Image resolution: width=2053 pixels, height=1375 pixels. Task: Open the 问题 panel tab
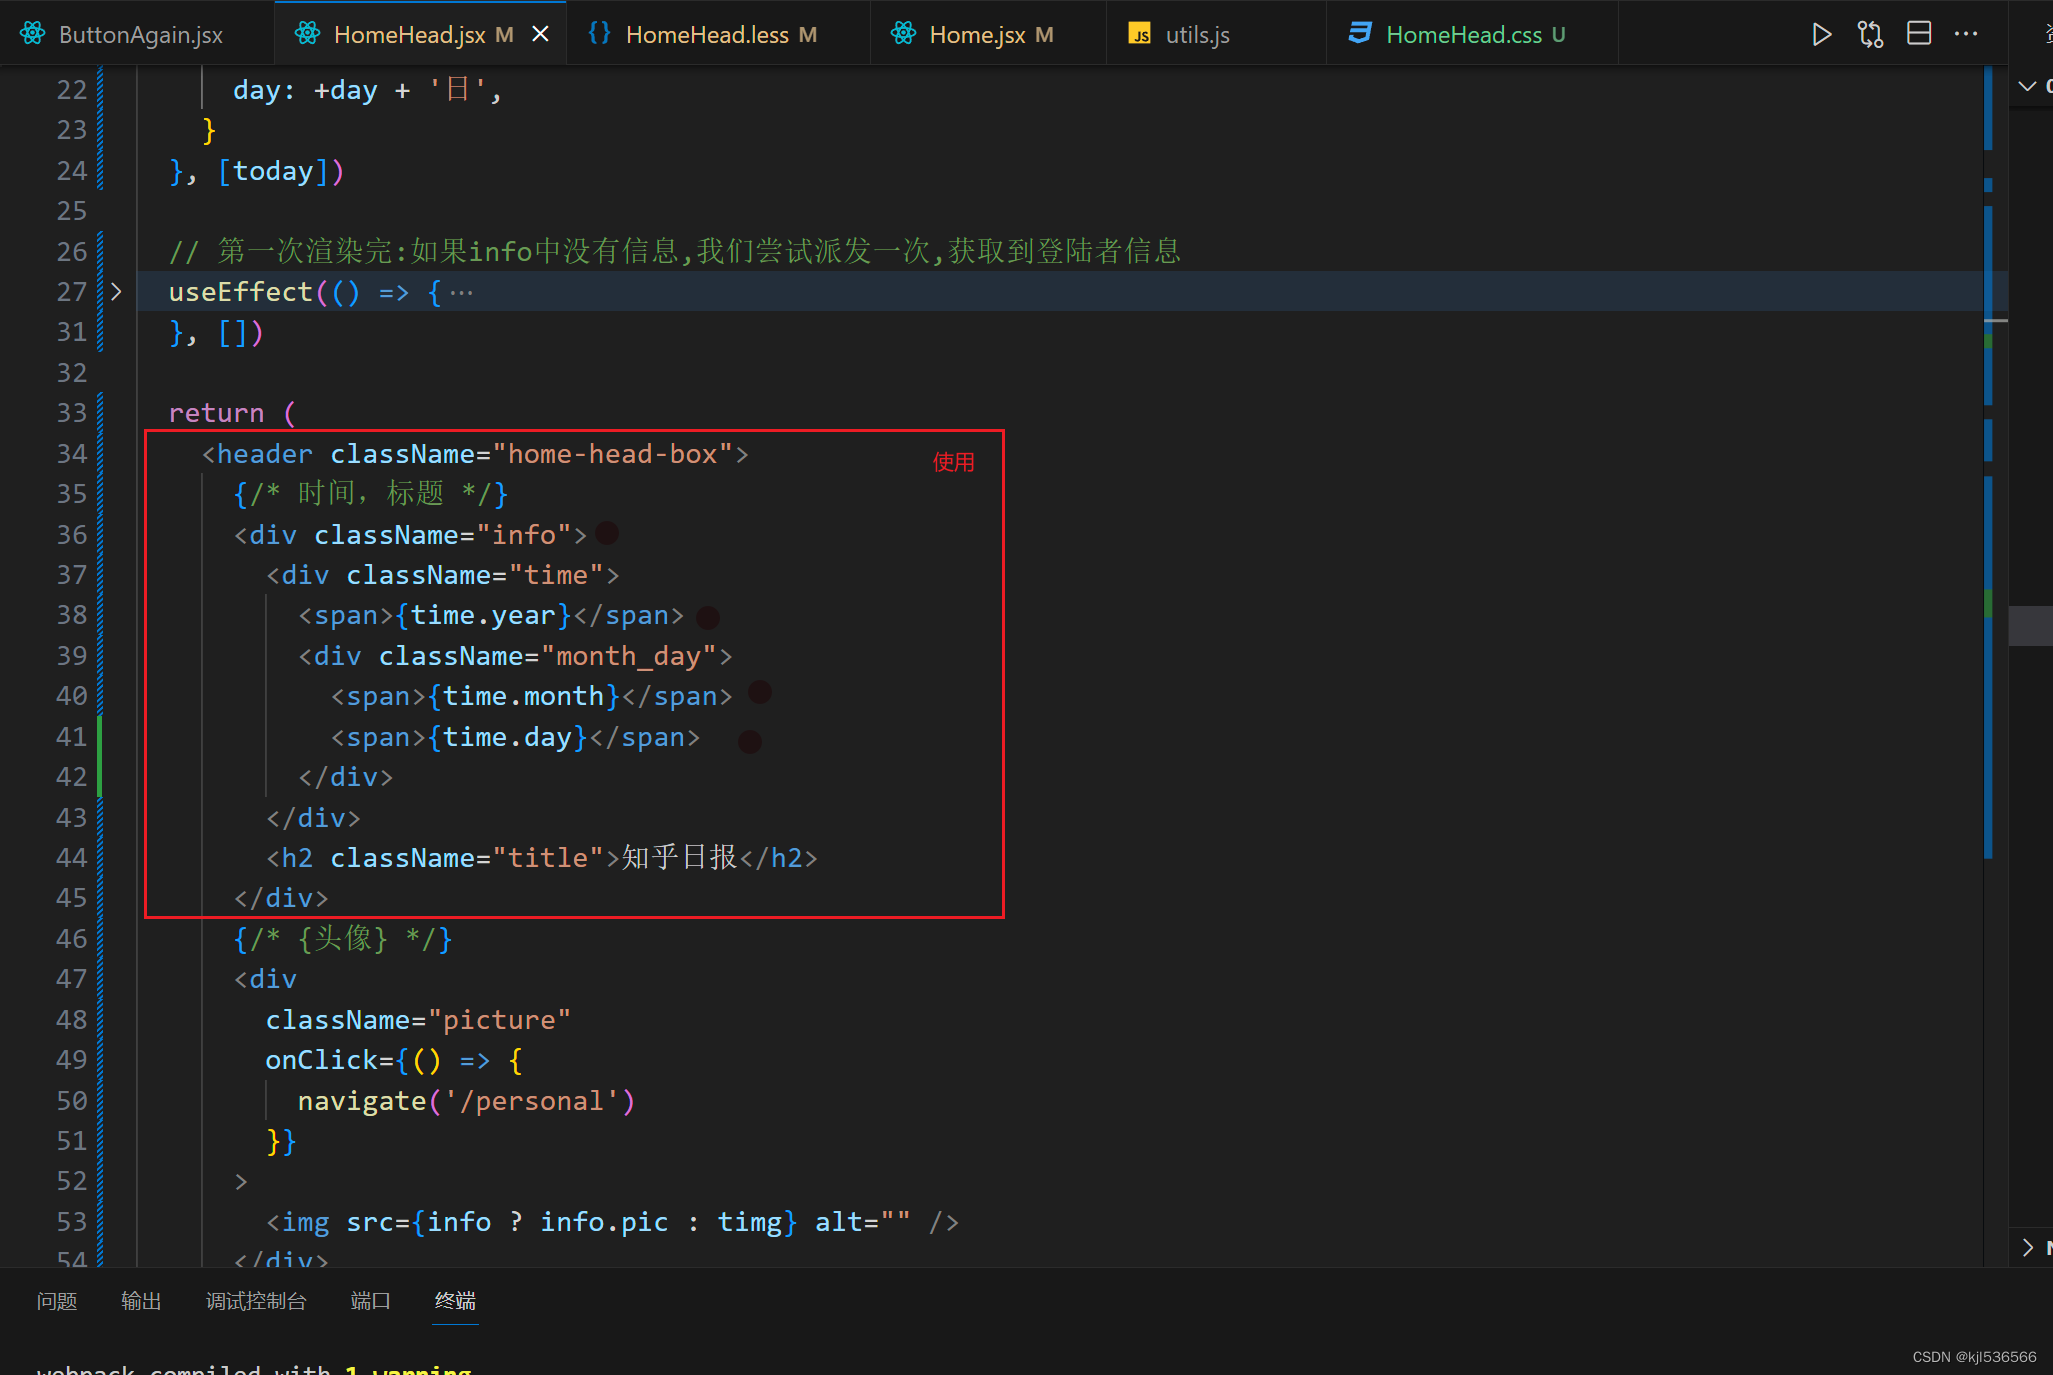[57, 1301]
